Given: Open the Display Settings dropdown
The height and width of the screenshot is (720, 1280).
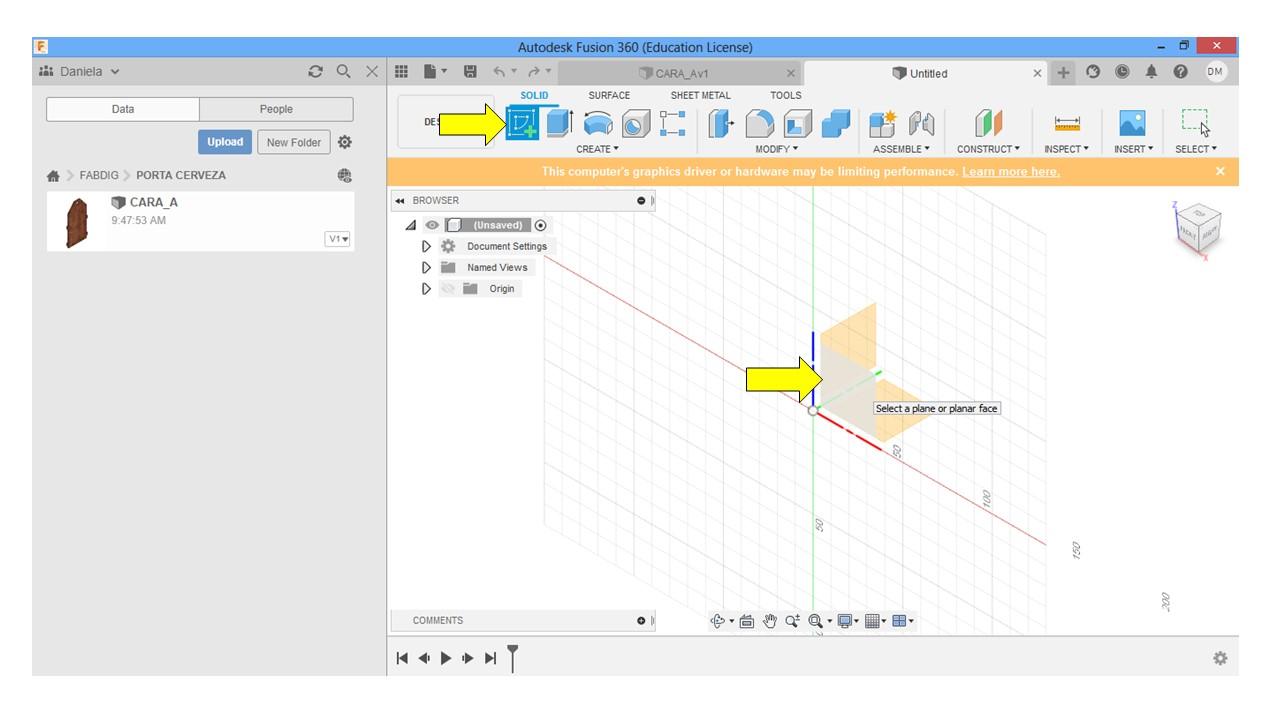Looking at the screenshot, I should [x=847, y=621].
